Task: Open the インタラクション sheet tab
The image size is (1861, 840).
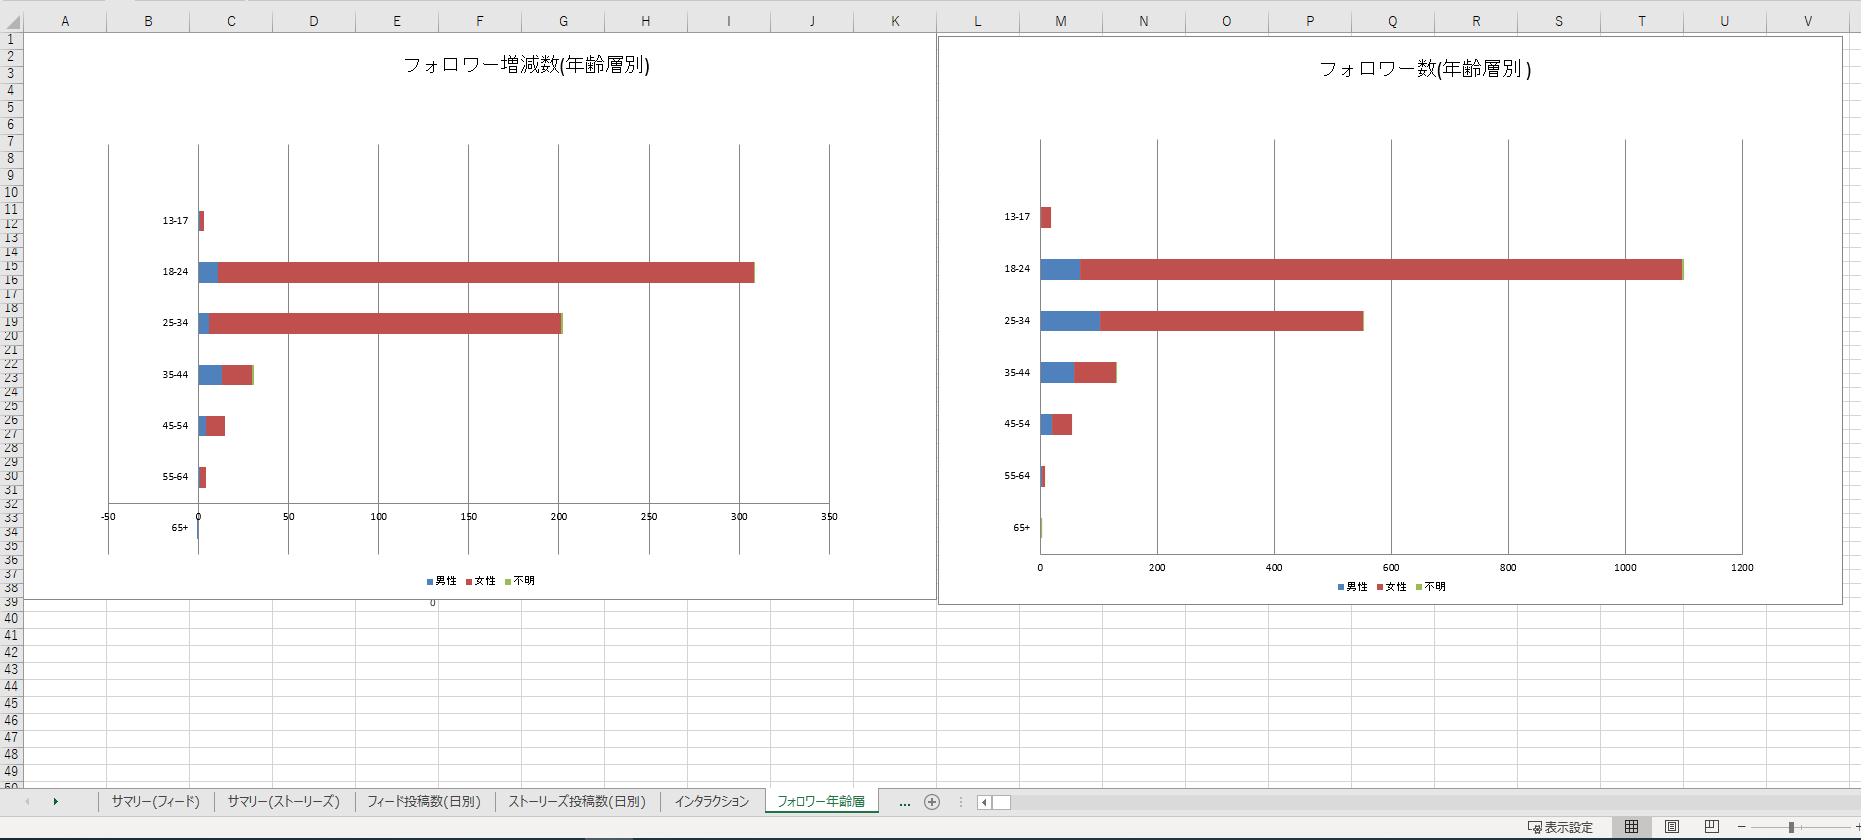Action: (711, 802)
